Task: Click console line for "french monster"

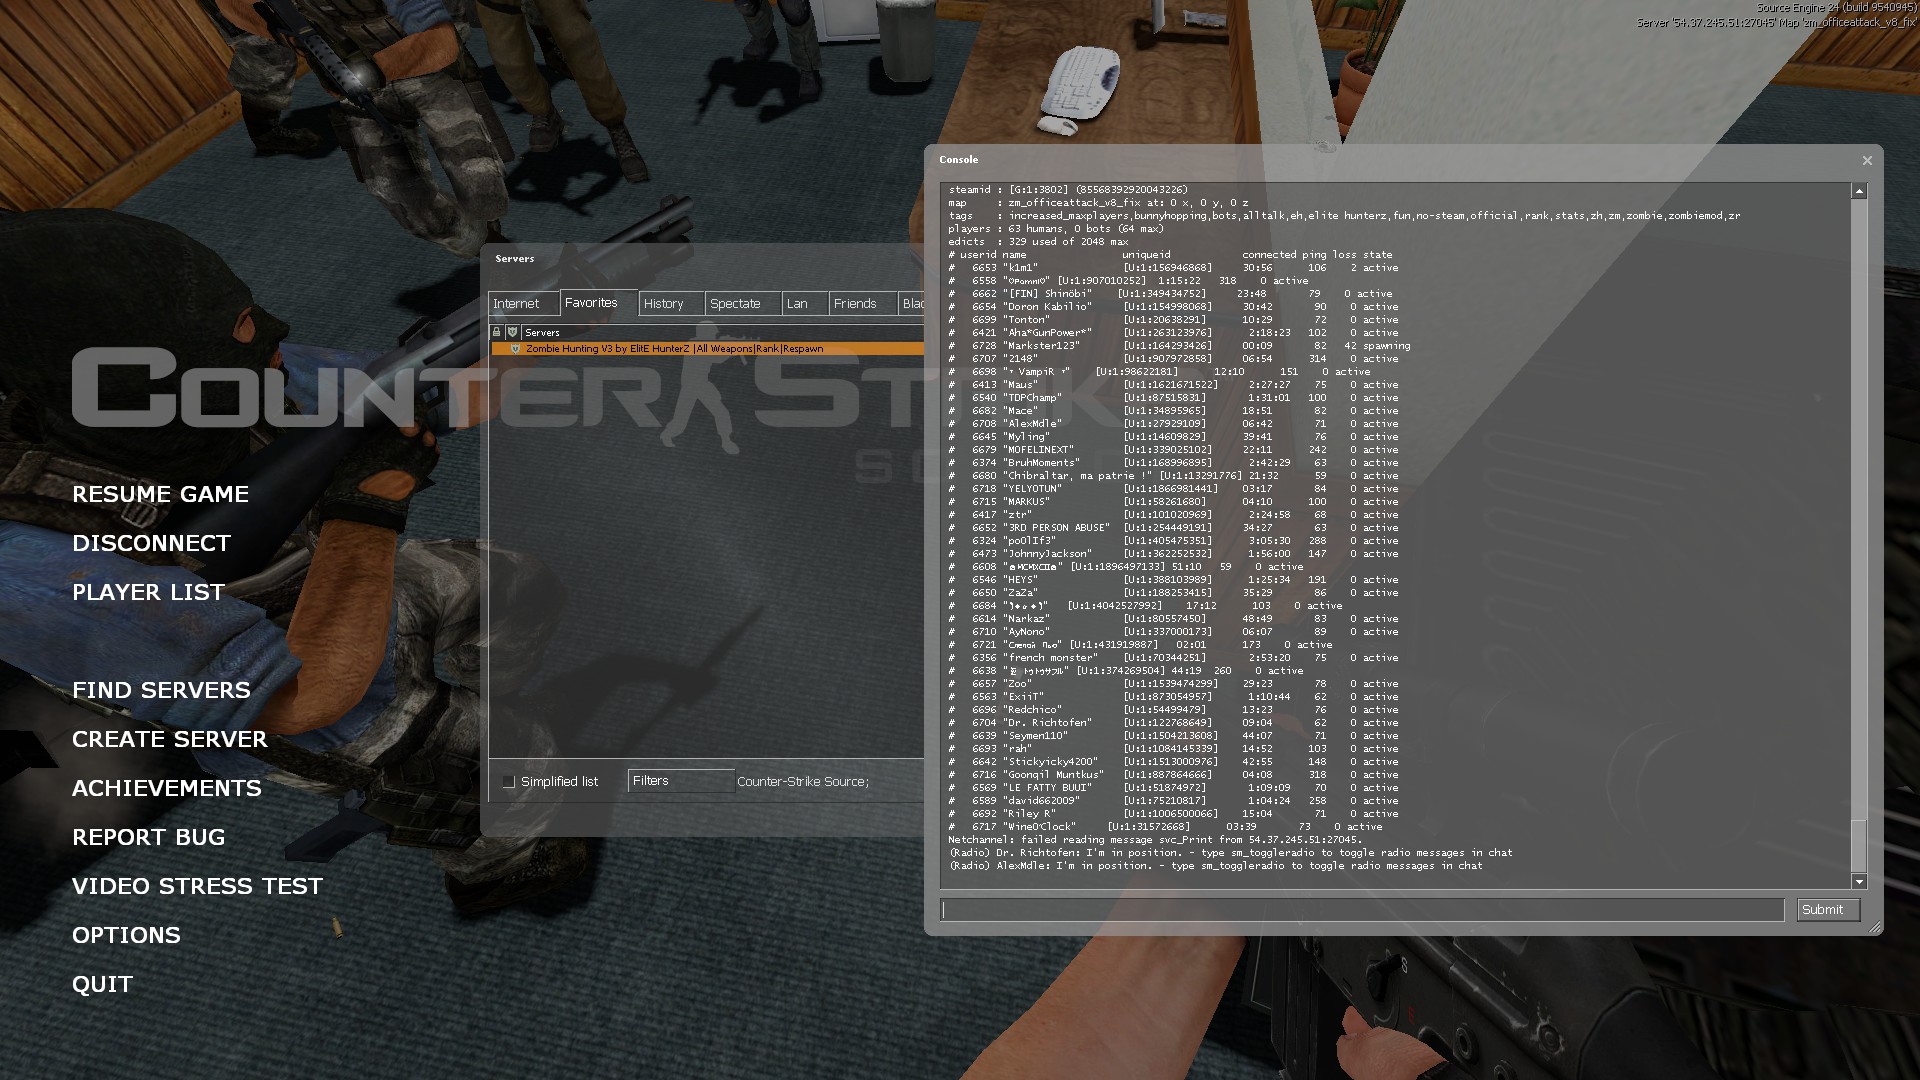Action: (x=1174, y=658)
